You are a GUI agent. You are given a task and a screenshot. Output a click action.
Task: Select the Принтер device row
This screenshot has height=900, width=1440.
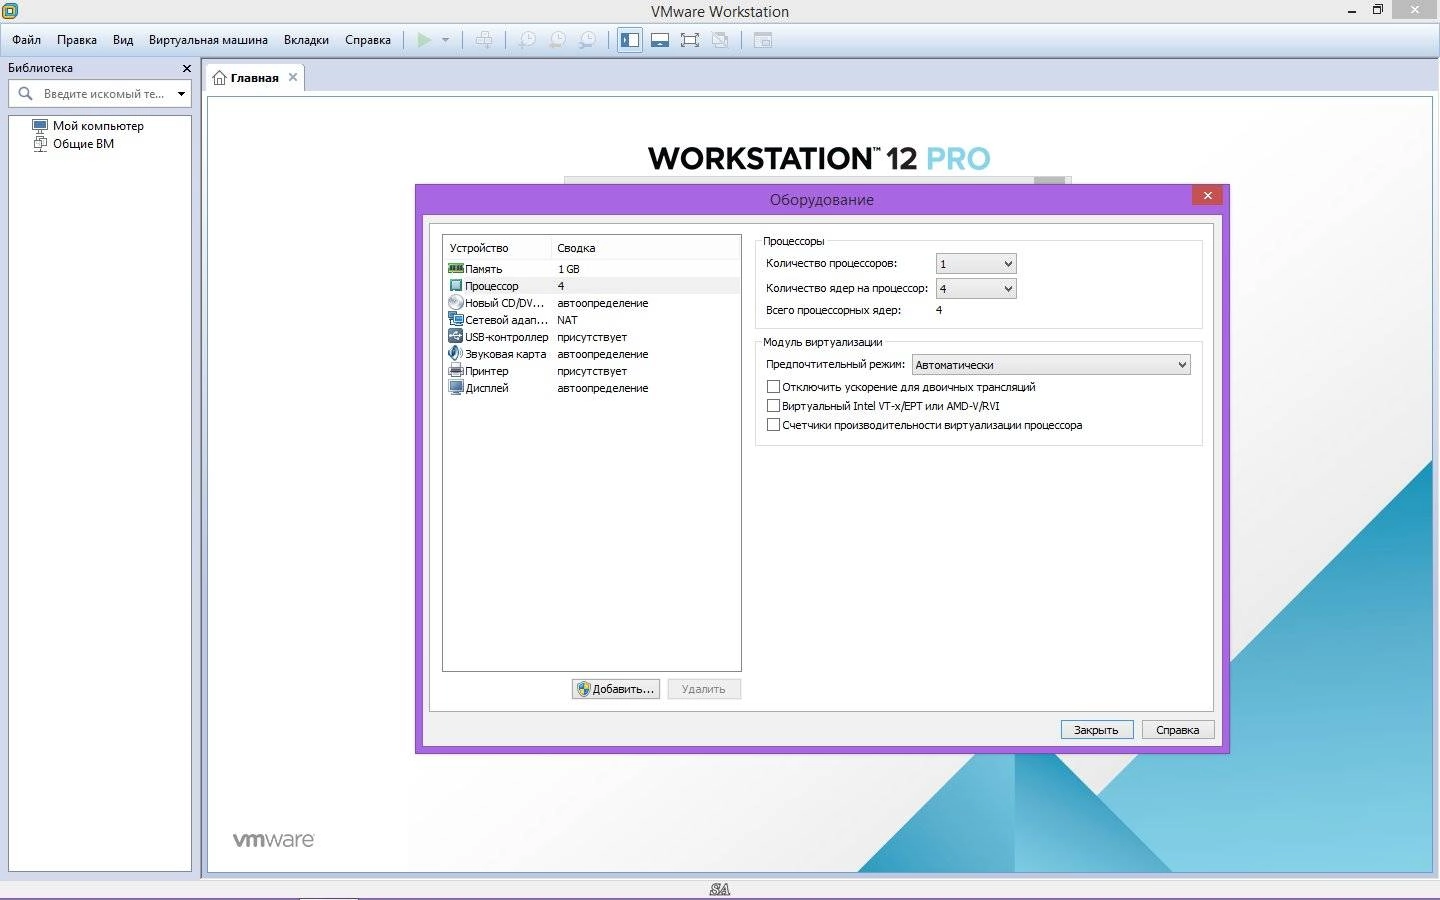592,371
